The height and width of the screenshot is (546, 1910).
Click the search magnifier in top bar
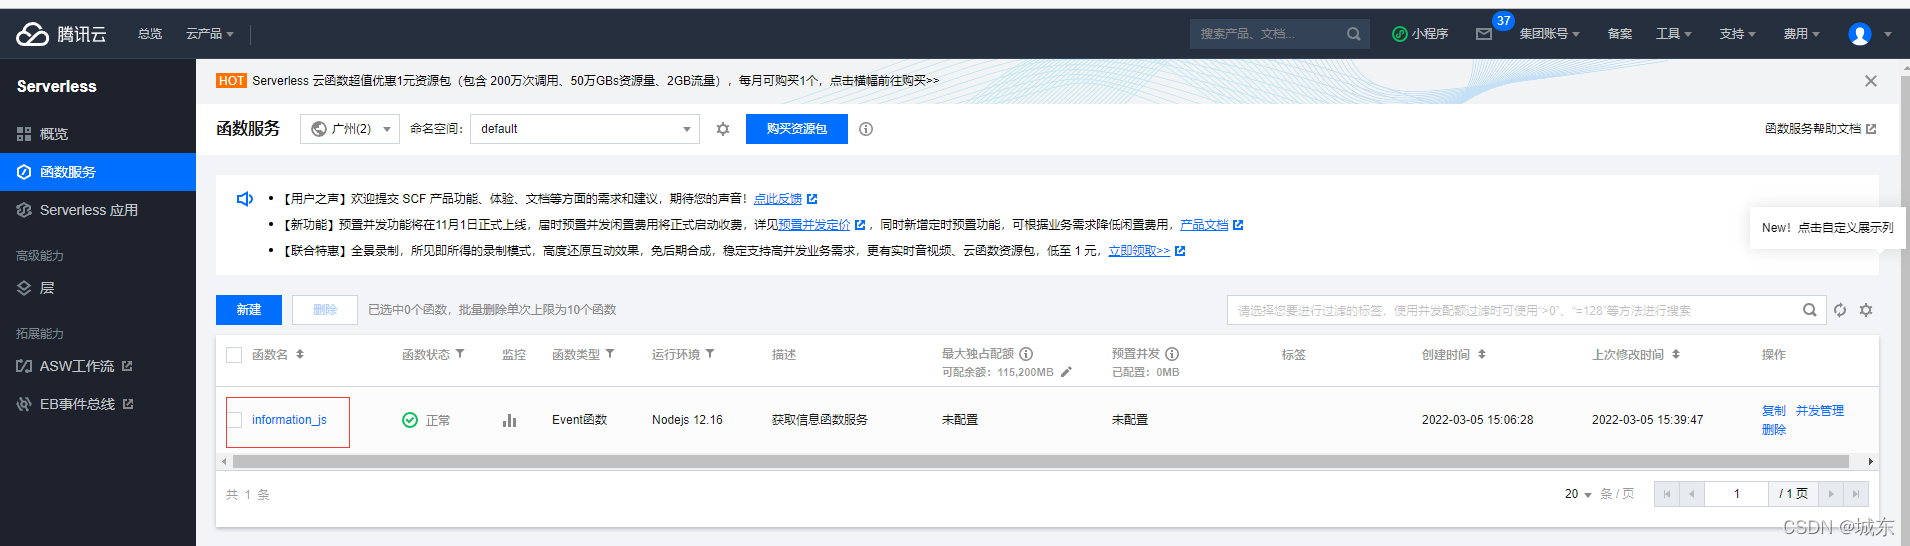click(x=1353, y=34)
